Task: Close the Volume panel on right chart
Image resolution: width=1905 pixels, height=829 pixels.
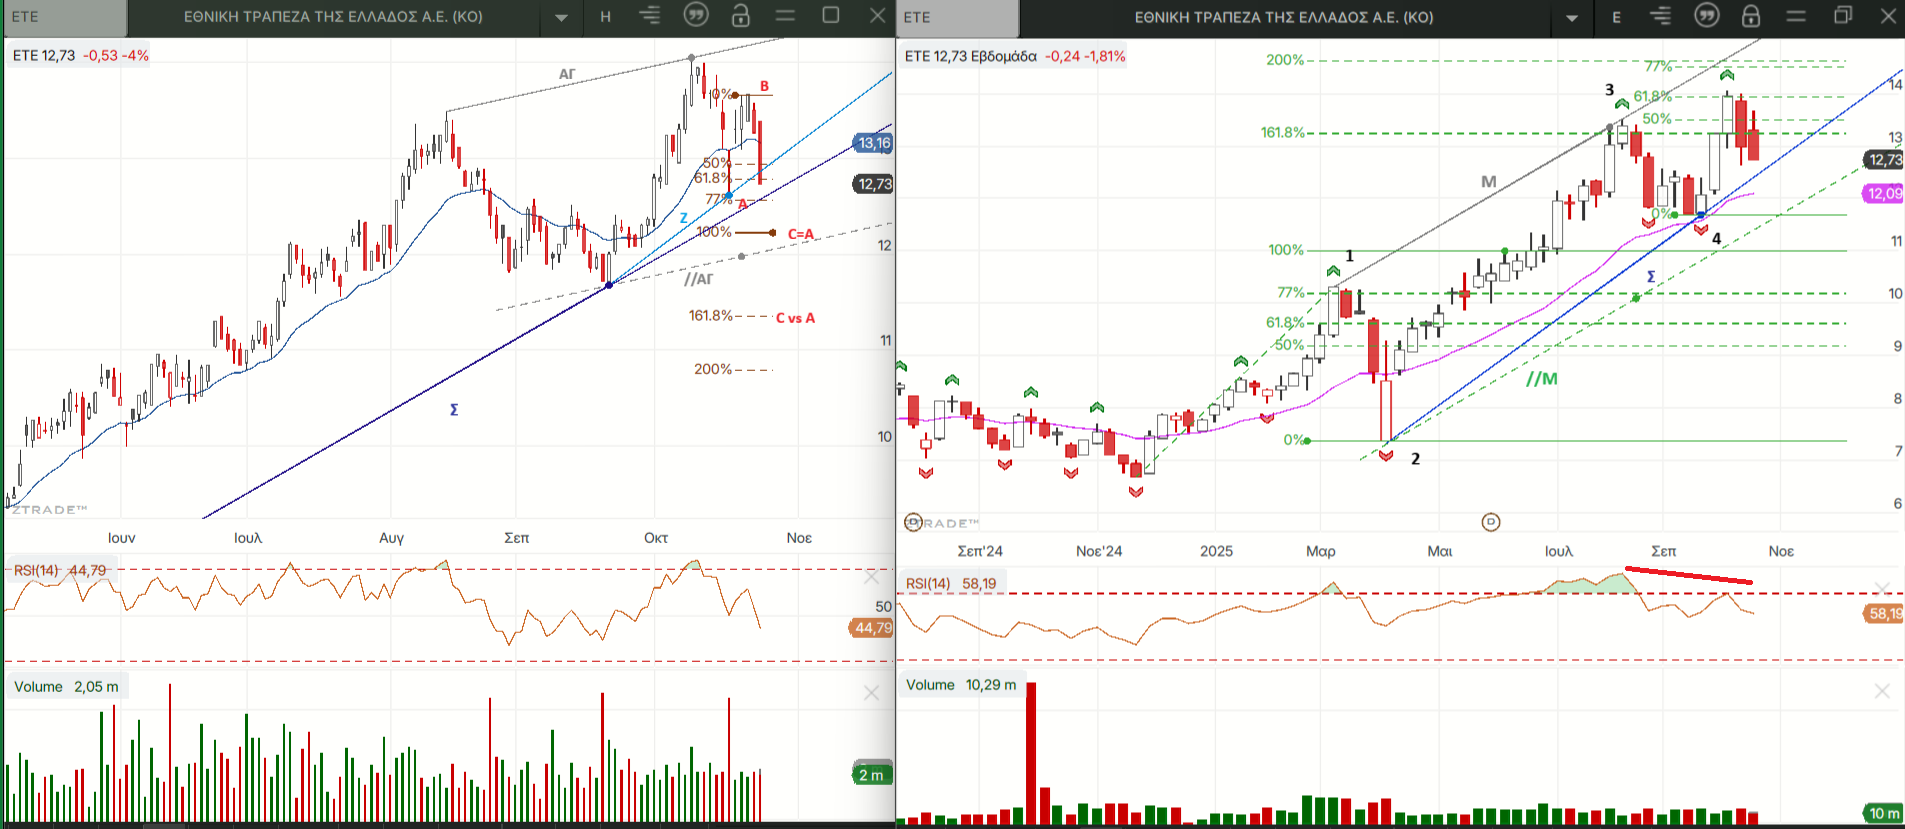Action: point(1882,691)
